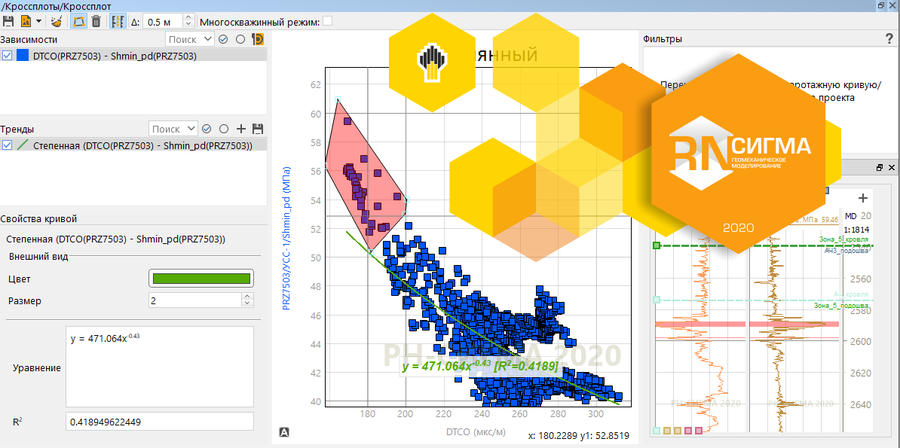Screen dimensions: 900x448
Task: Expand the export image dropdown arrow
Action: 38,21
